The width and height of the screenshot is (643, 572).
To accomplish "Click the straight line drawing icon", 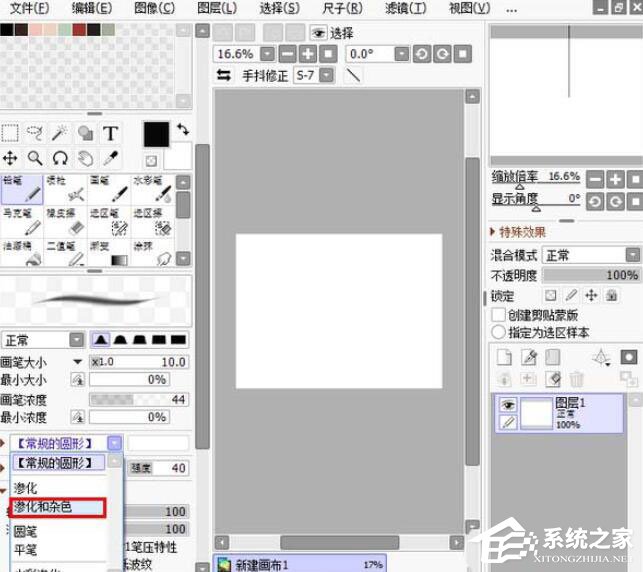I will 353,75.
